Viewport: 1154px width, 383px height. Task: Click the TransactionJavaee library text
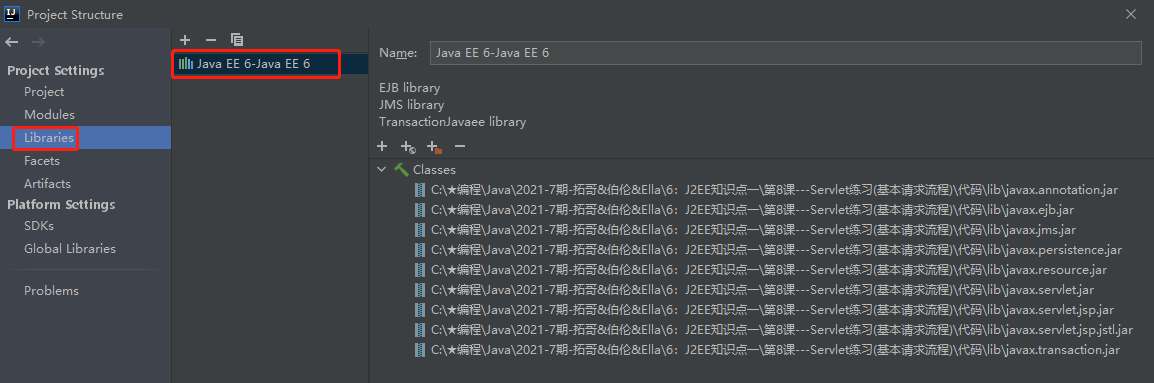[x=453, y=122]
